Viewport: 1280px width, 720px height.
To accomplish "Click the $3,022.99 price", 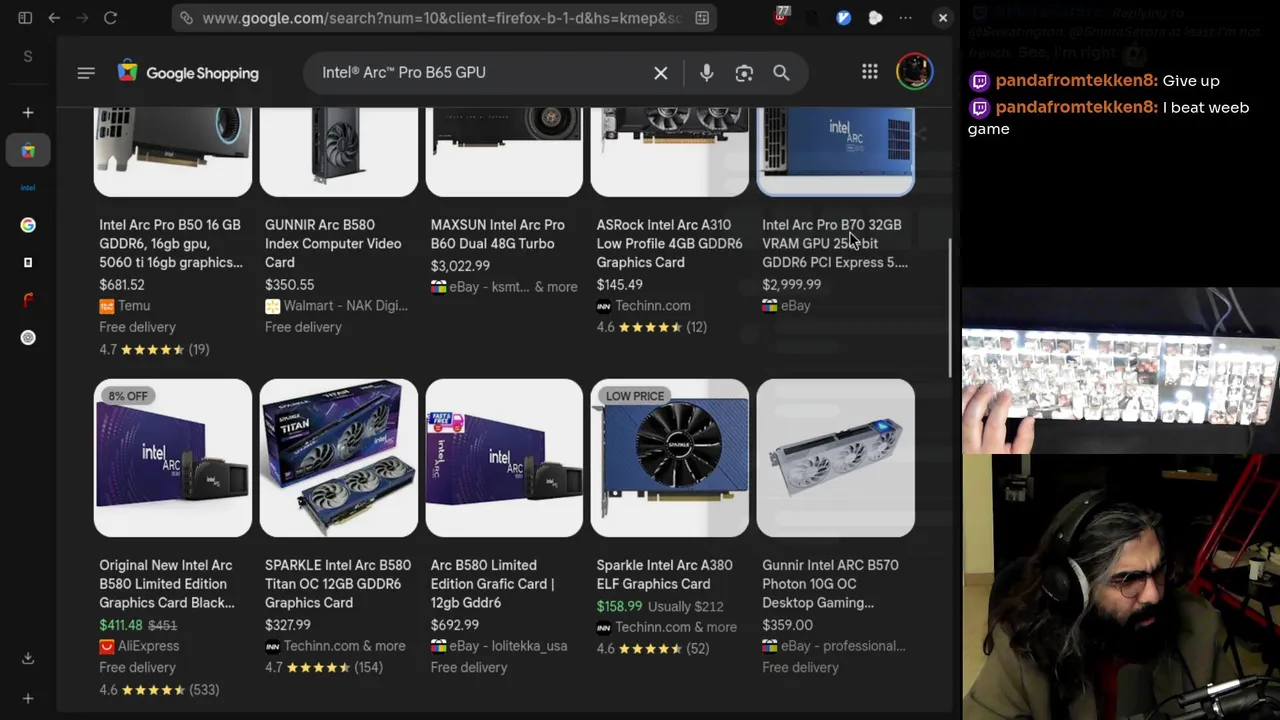I will coord(460,266).
